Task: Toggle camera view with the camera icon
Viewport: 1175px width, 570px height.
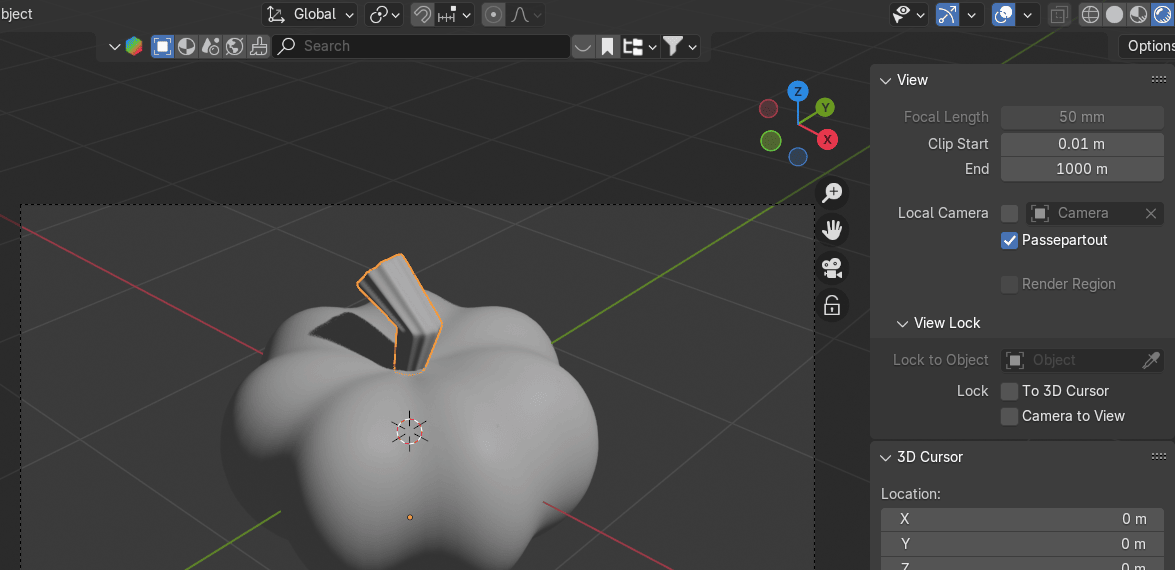Action: click(x=832, y=268)
